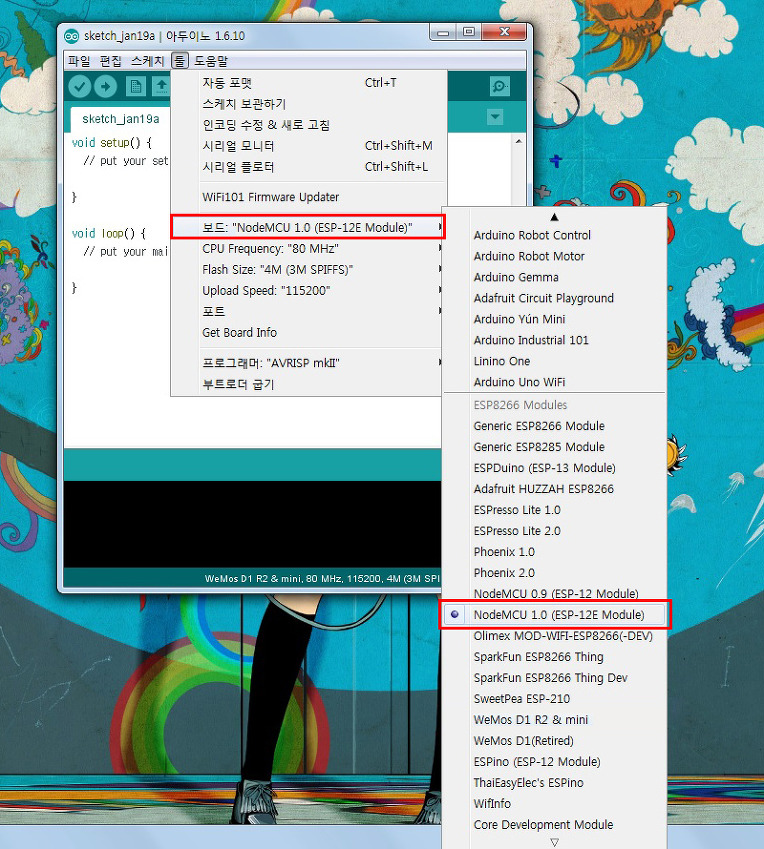Click editor scrollbar up arrow
This screenshot has height=849, width=764.
(x=519, y=141)
